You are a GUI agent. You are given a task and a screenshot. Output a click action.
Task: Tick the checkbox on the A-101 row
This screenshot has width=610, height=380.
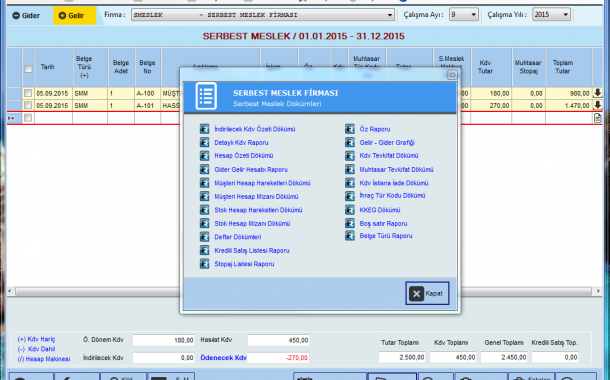pos(28,105)
